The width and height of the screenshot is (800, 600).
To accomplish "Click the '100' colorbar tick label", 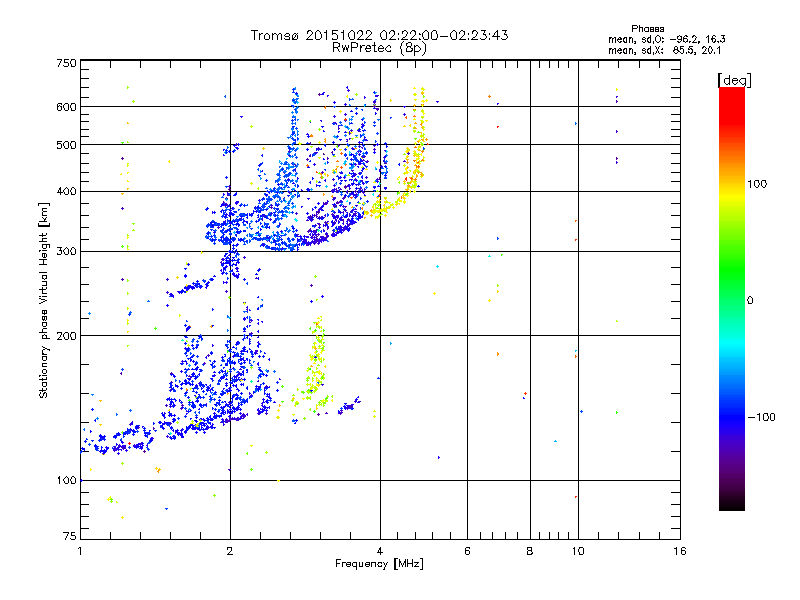I will click(757, 184).
